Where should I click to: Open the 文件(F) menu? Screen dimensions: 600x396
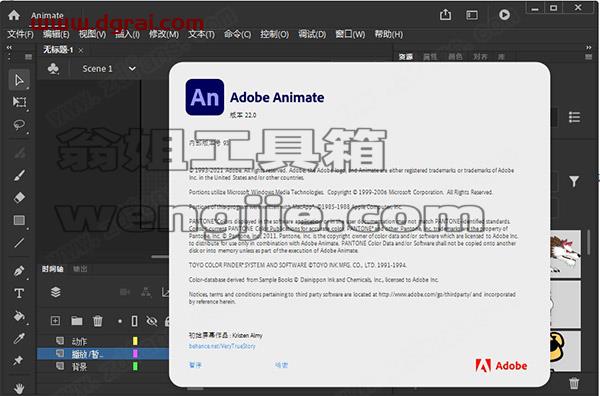[21, 34]
